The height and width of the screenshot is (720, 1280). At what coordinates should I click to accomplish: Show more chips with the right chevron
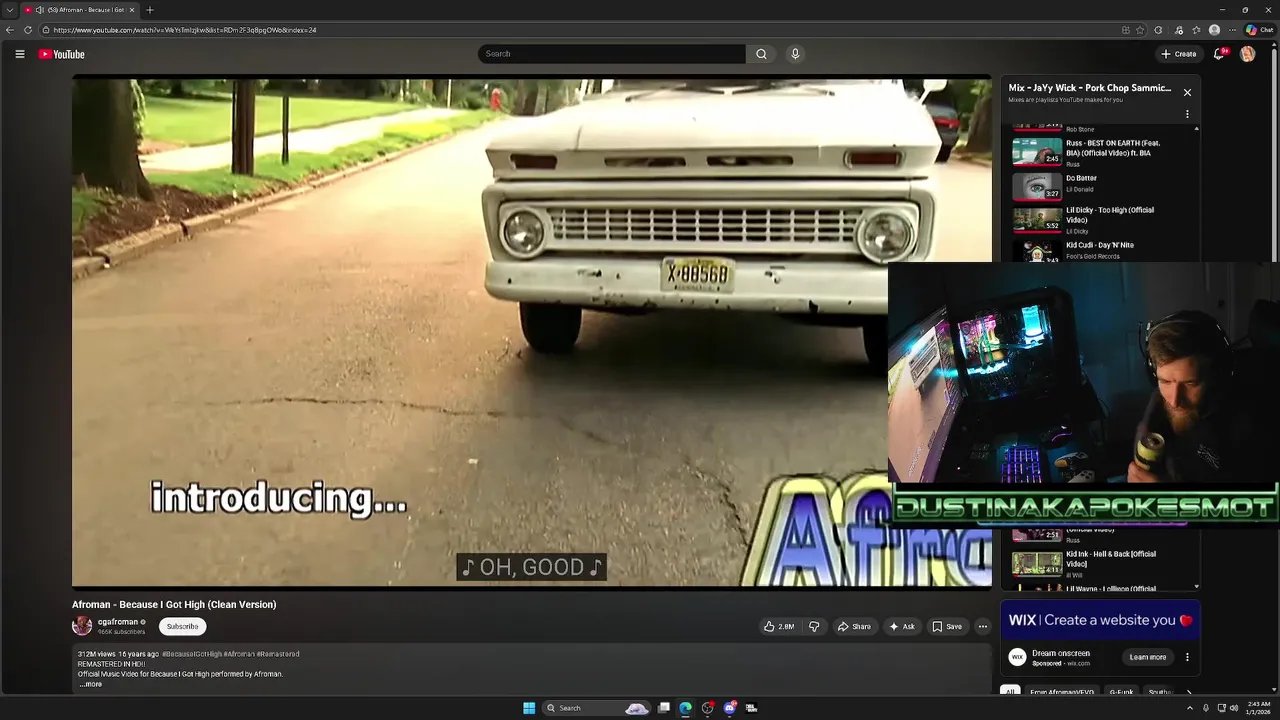coord(1188,692)
